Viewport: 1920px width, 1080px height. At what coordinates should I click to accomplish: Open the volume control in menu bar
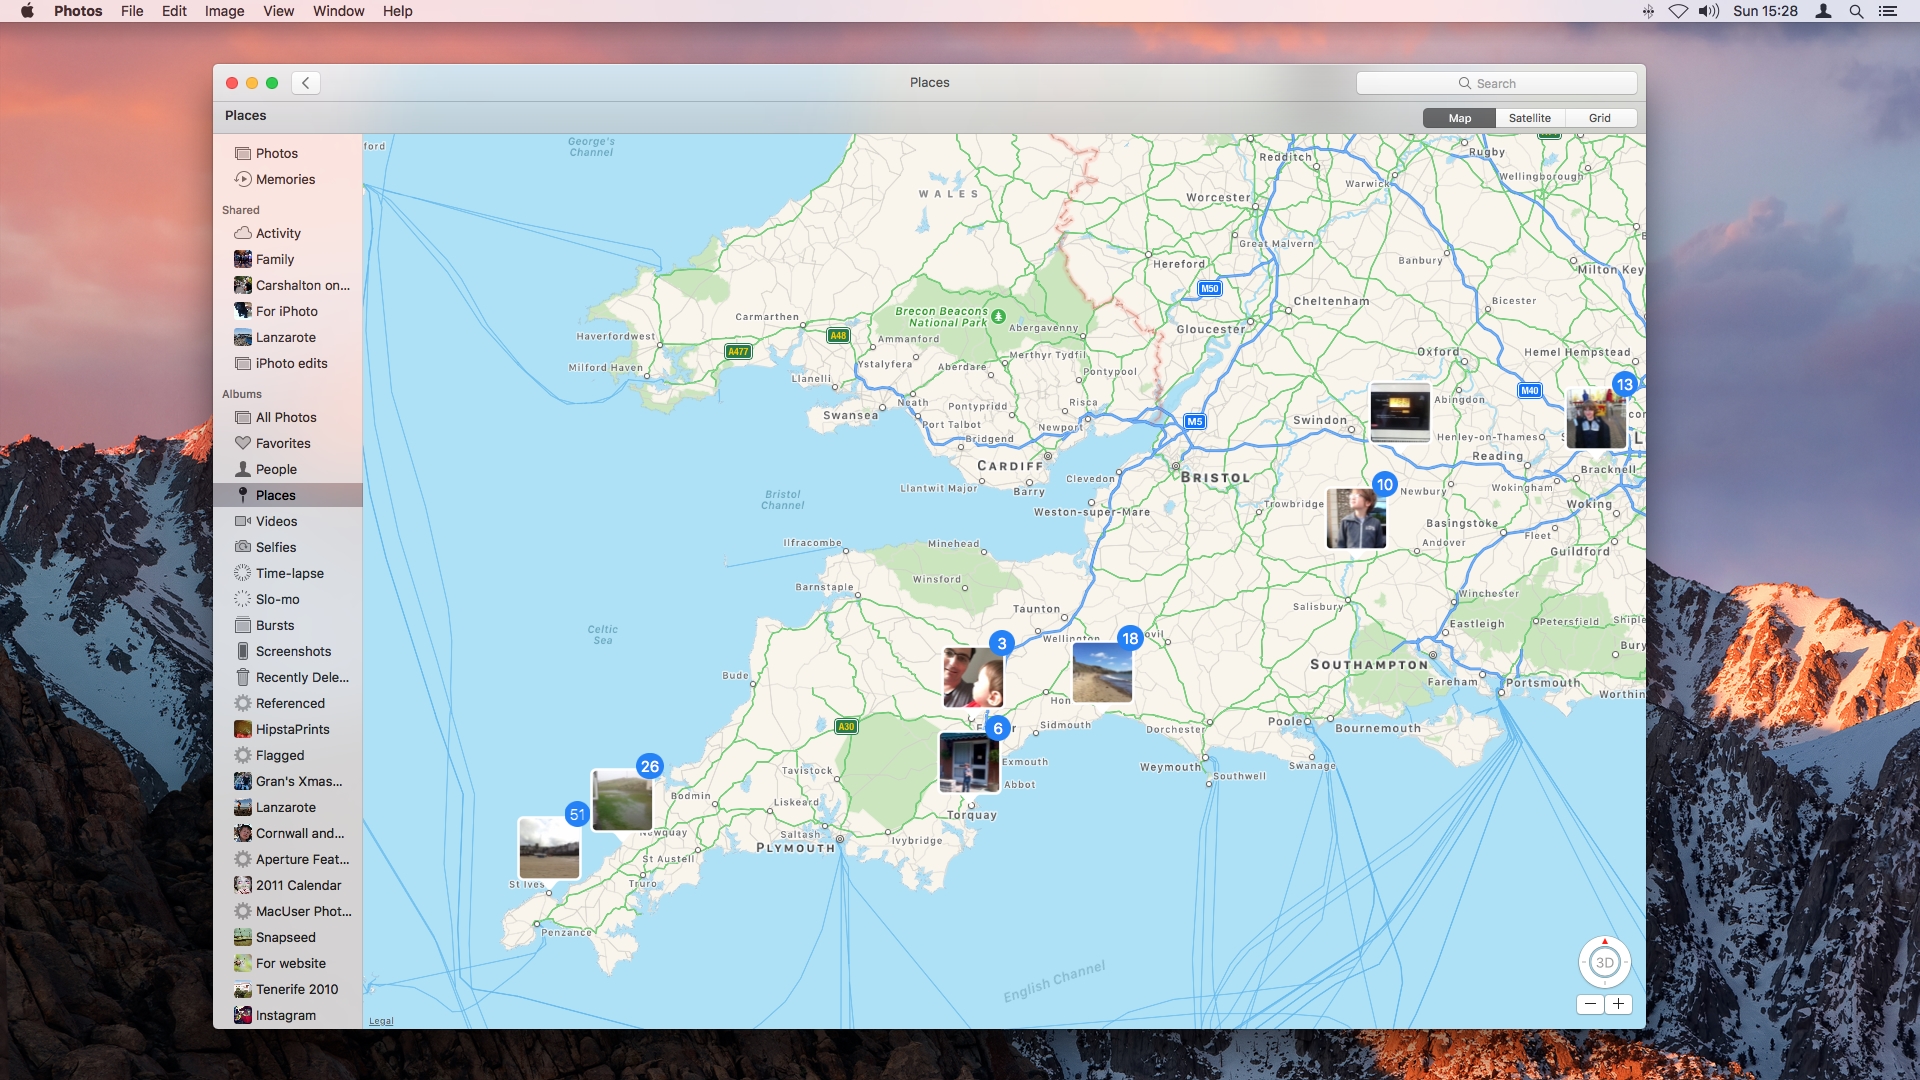pyautogui.click(x=1709, y=11)
